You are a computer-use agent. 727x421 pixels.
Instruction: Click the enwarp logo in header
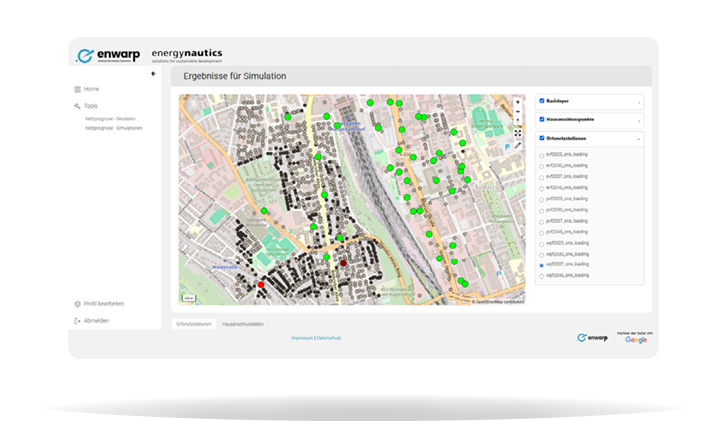click(x=108, y=55)
